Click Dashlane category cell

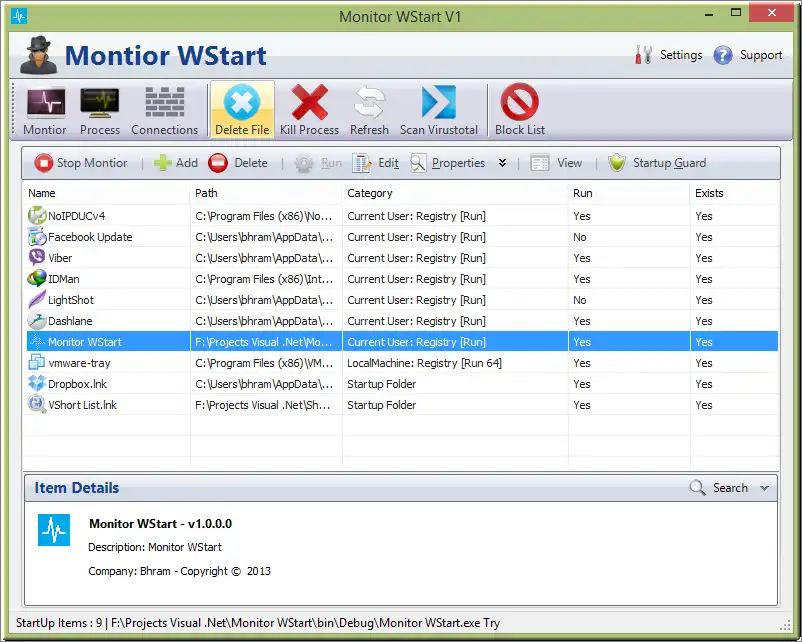(416, 321)
